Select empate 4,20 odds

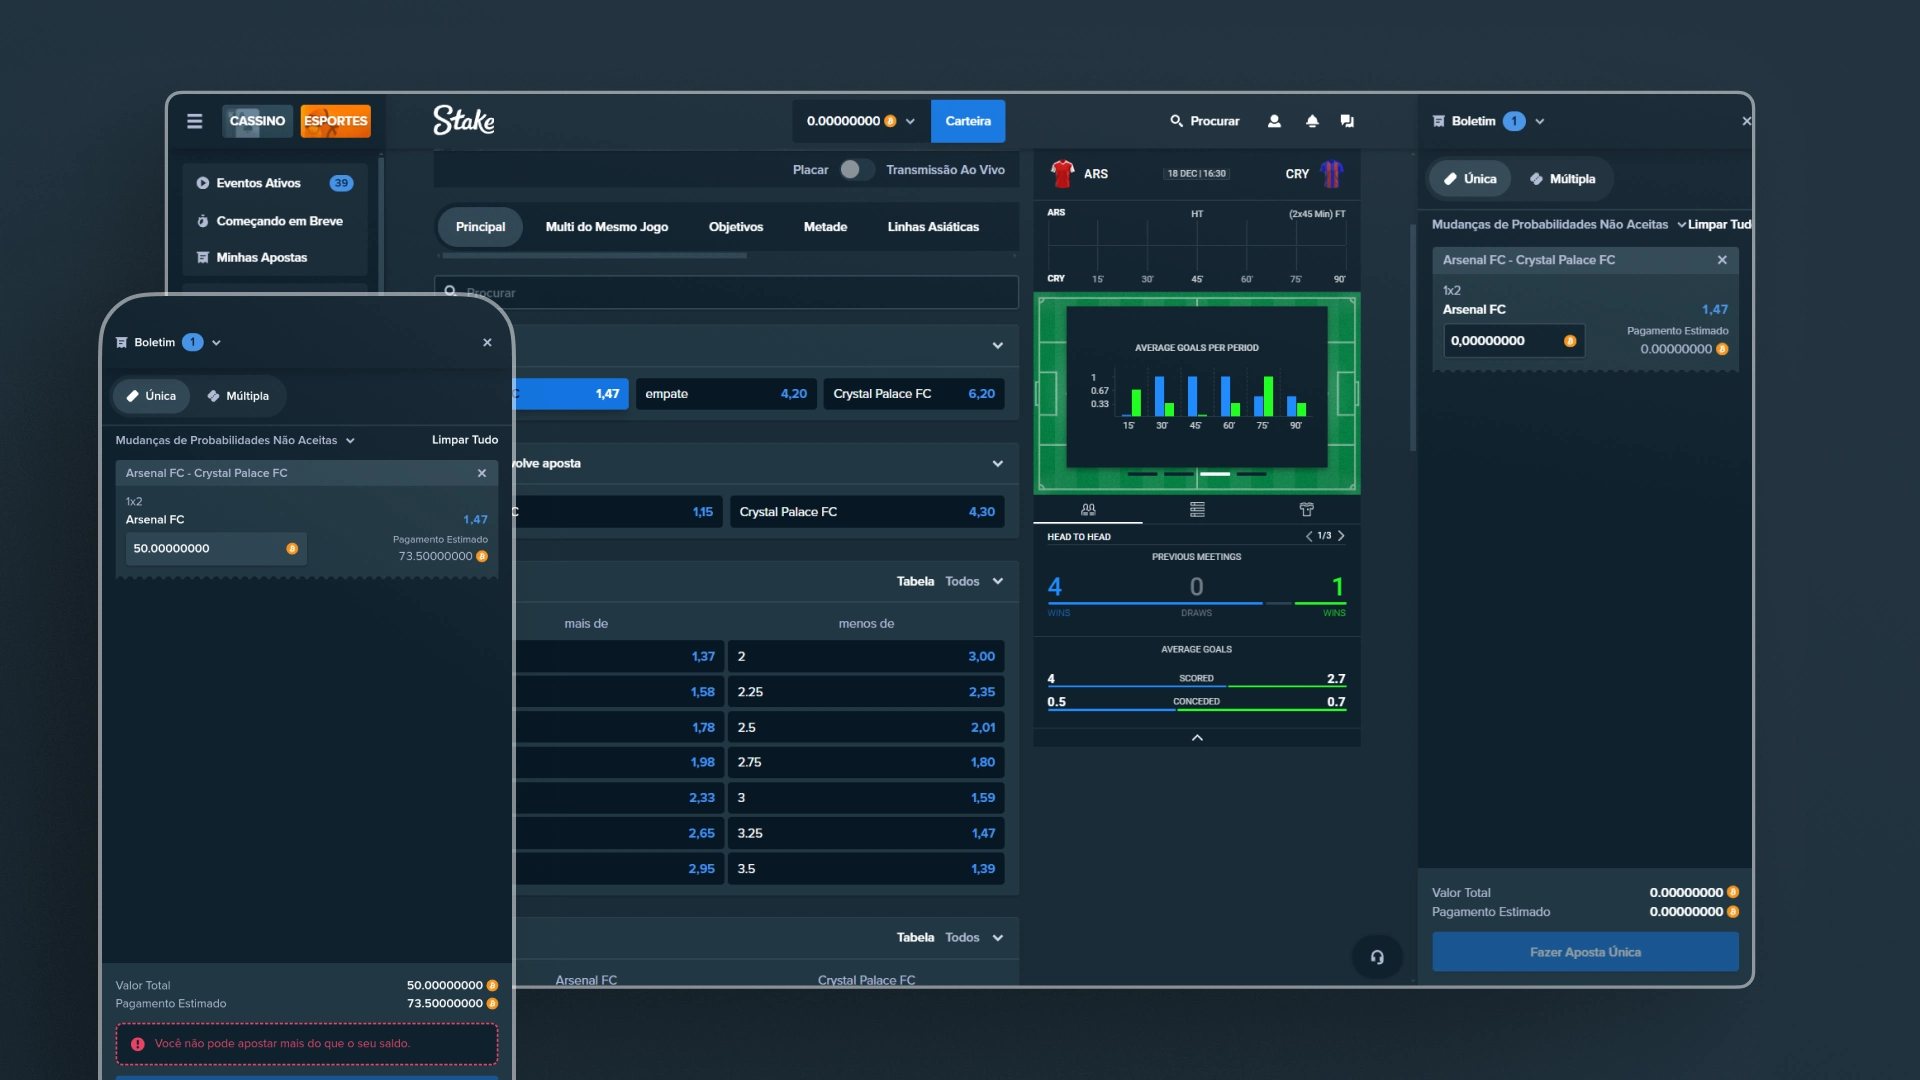pos(726,394)
